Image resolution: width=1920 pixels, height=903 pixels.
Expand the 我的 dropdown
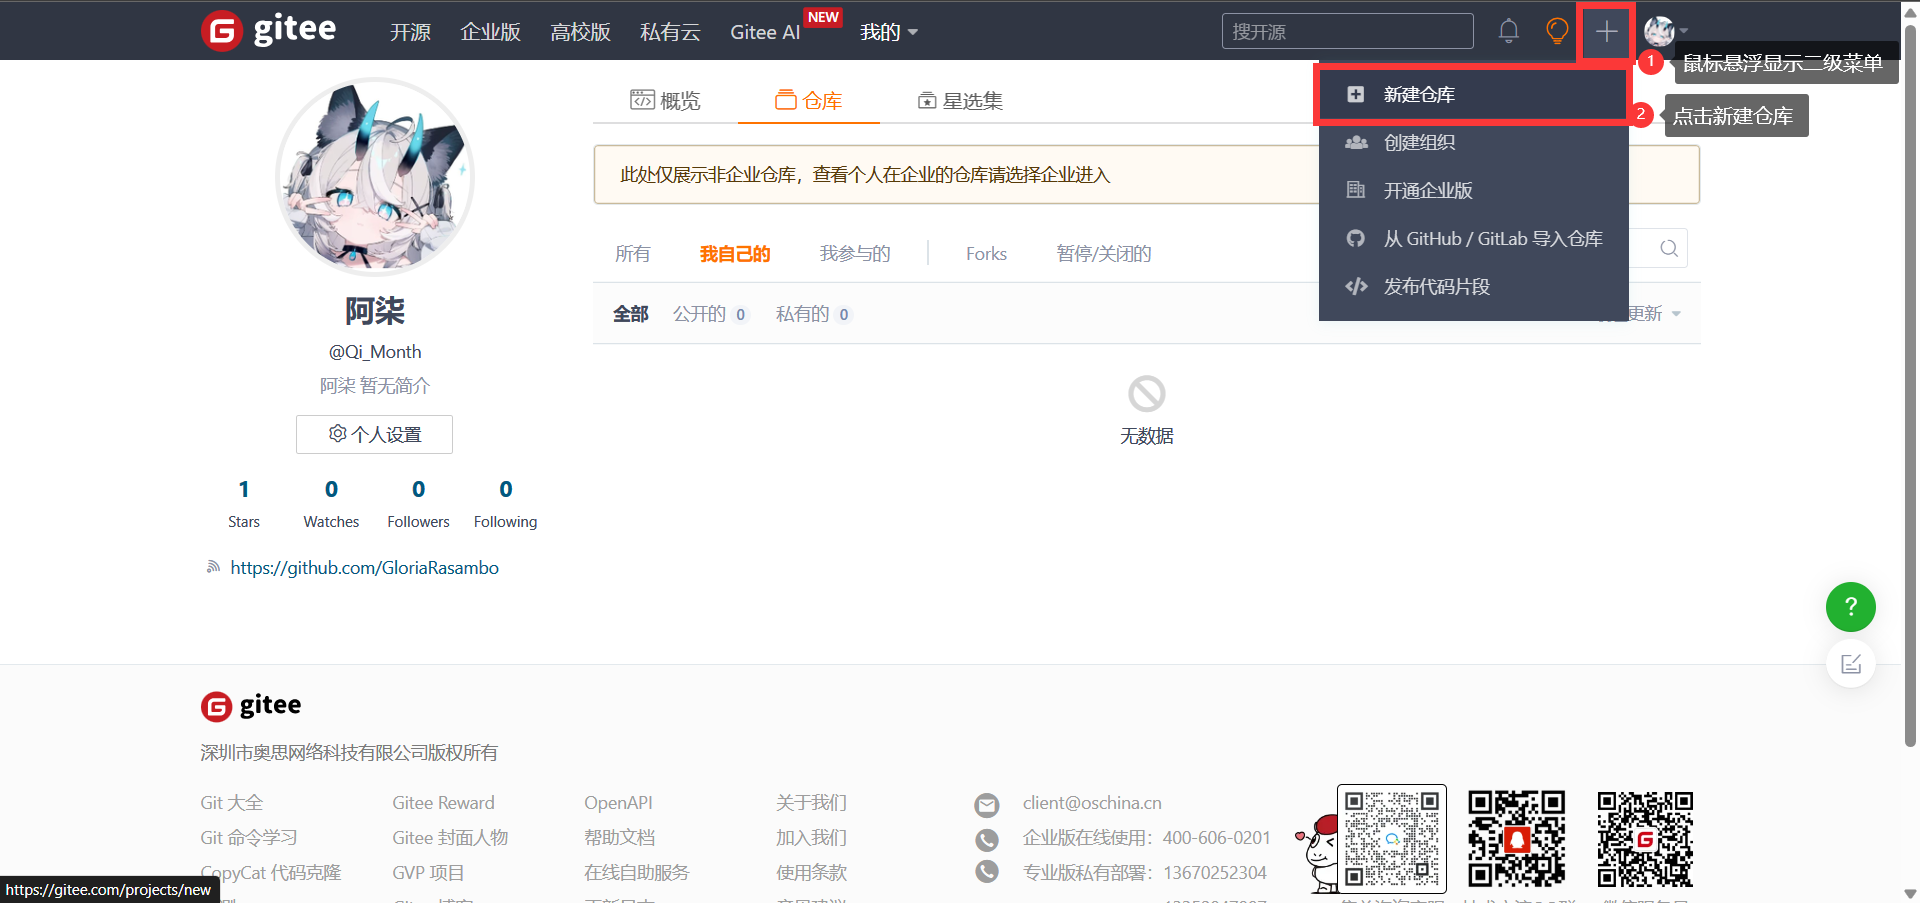click(888, 32)
